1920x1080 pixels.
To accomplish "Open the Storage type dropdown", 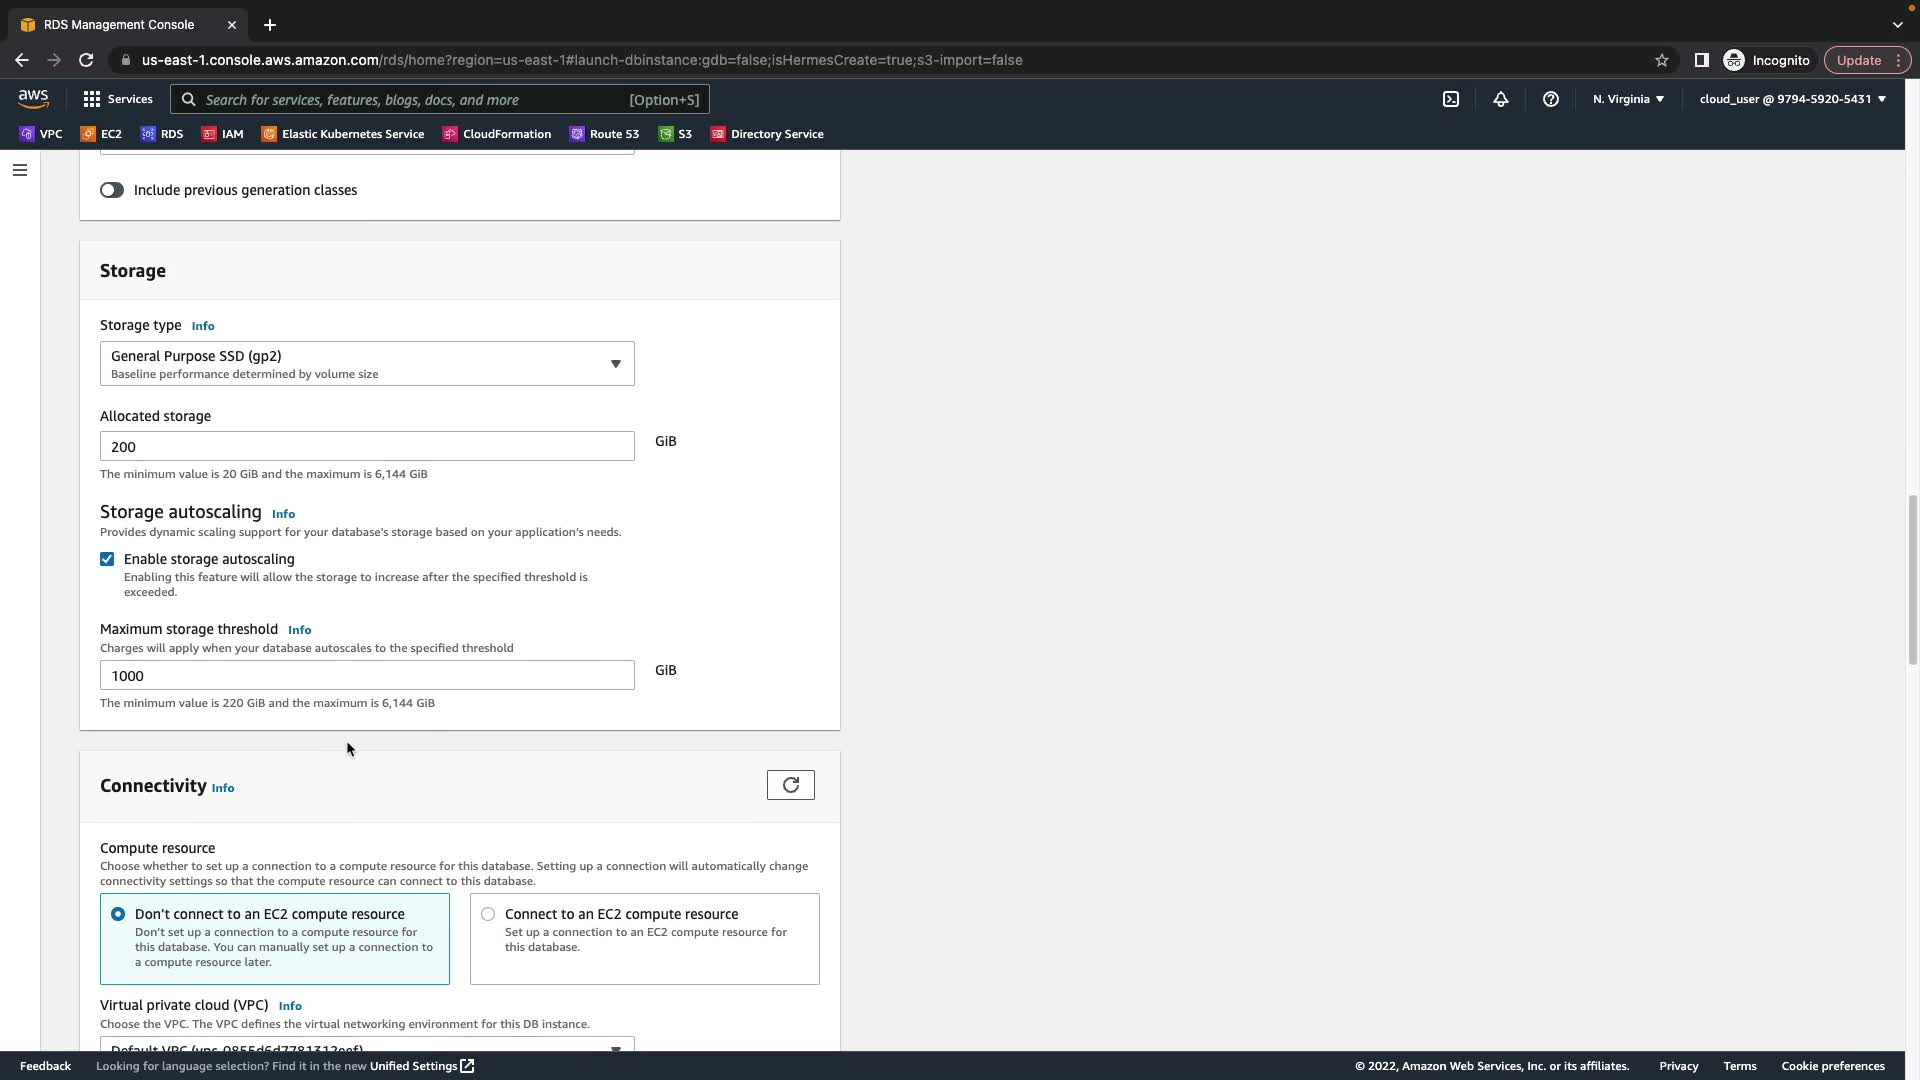I will (366, 364).
